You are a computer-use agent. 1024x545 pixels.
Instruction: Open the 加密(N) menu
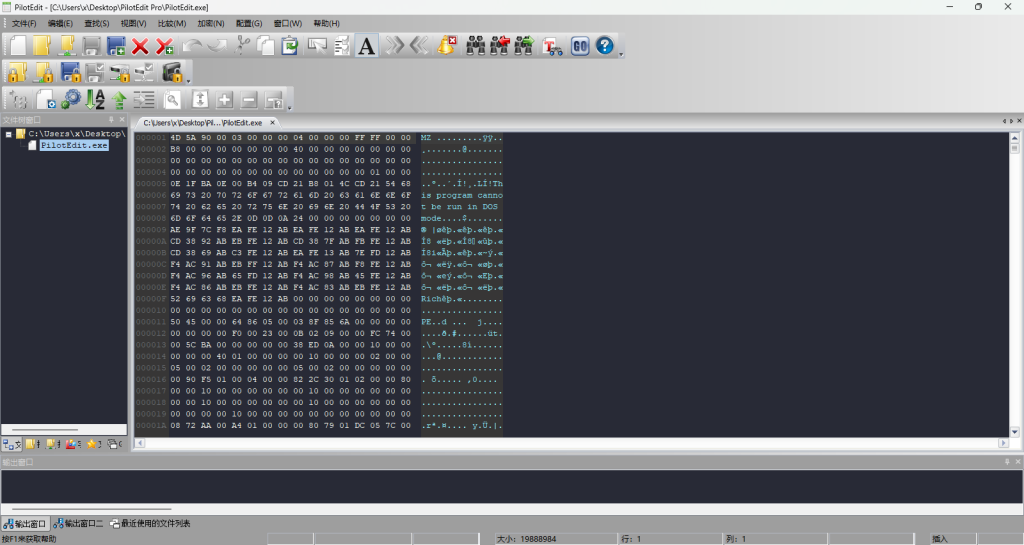point(211,23)
